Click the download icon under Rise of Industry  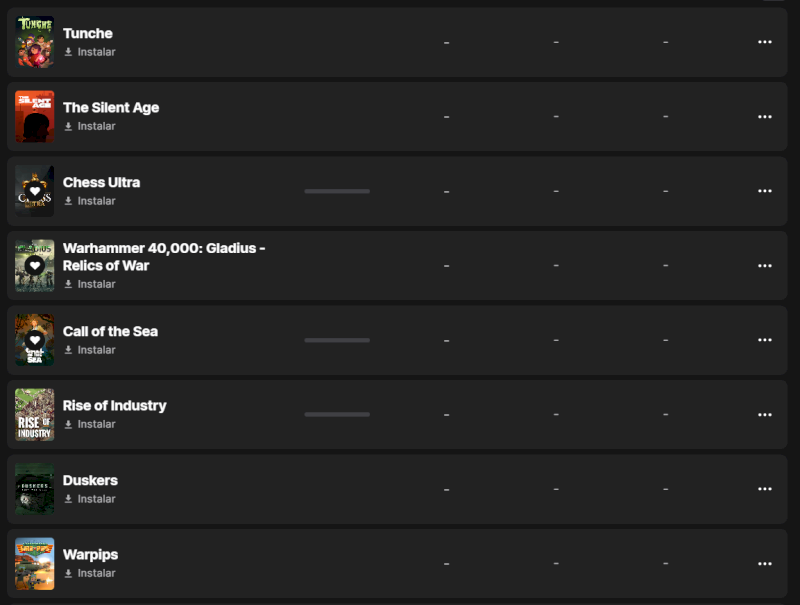pyautogui.click(x=69, y=425)
